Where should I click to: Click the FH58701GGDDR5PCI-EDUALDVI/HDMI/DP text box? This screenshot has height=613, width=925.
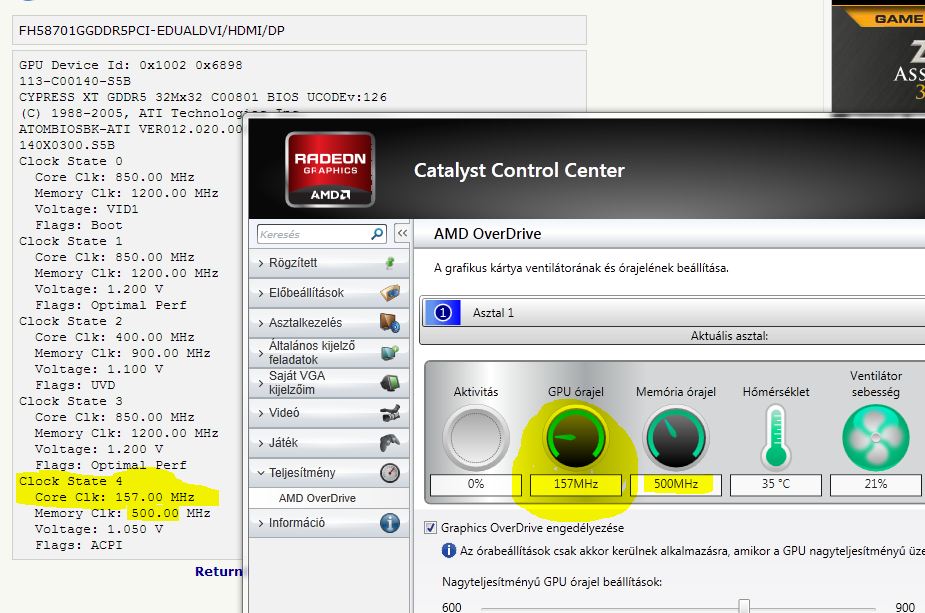pyautogui.click(x=299, y=30)
